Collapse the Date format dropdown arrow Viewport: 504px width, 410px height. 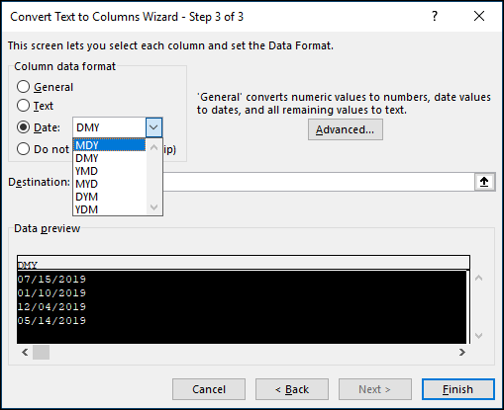click(x=154, y=127)
